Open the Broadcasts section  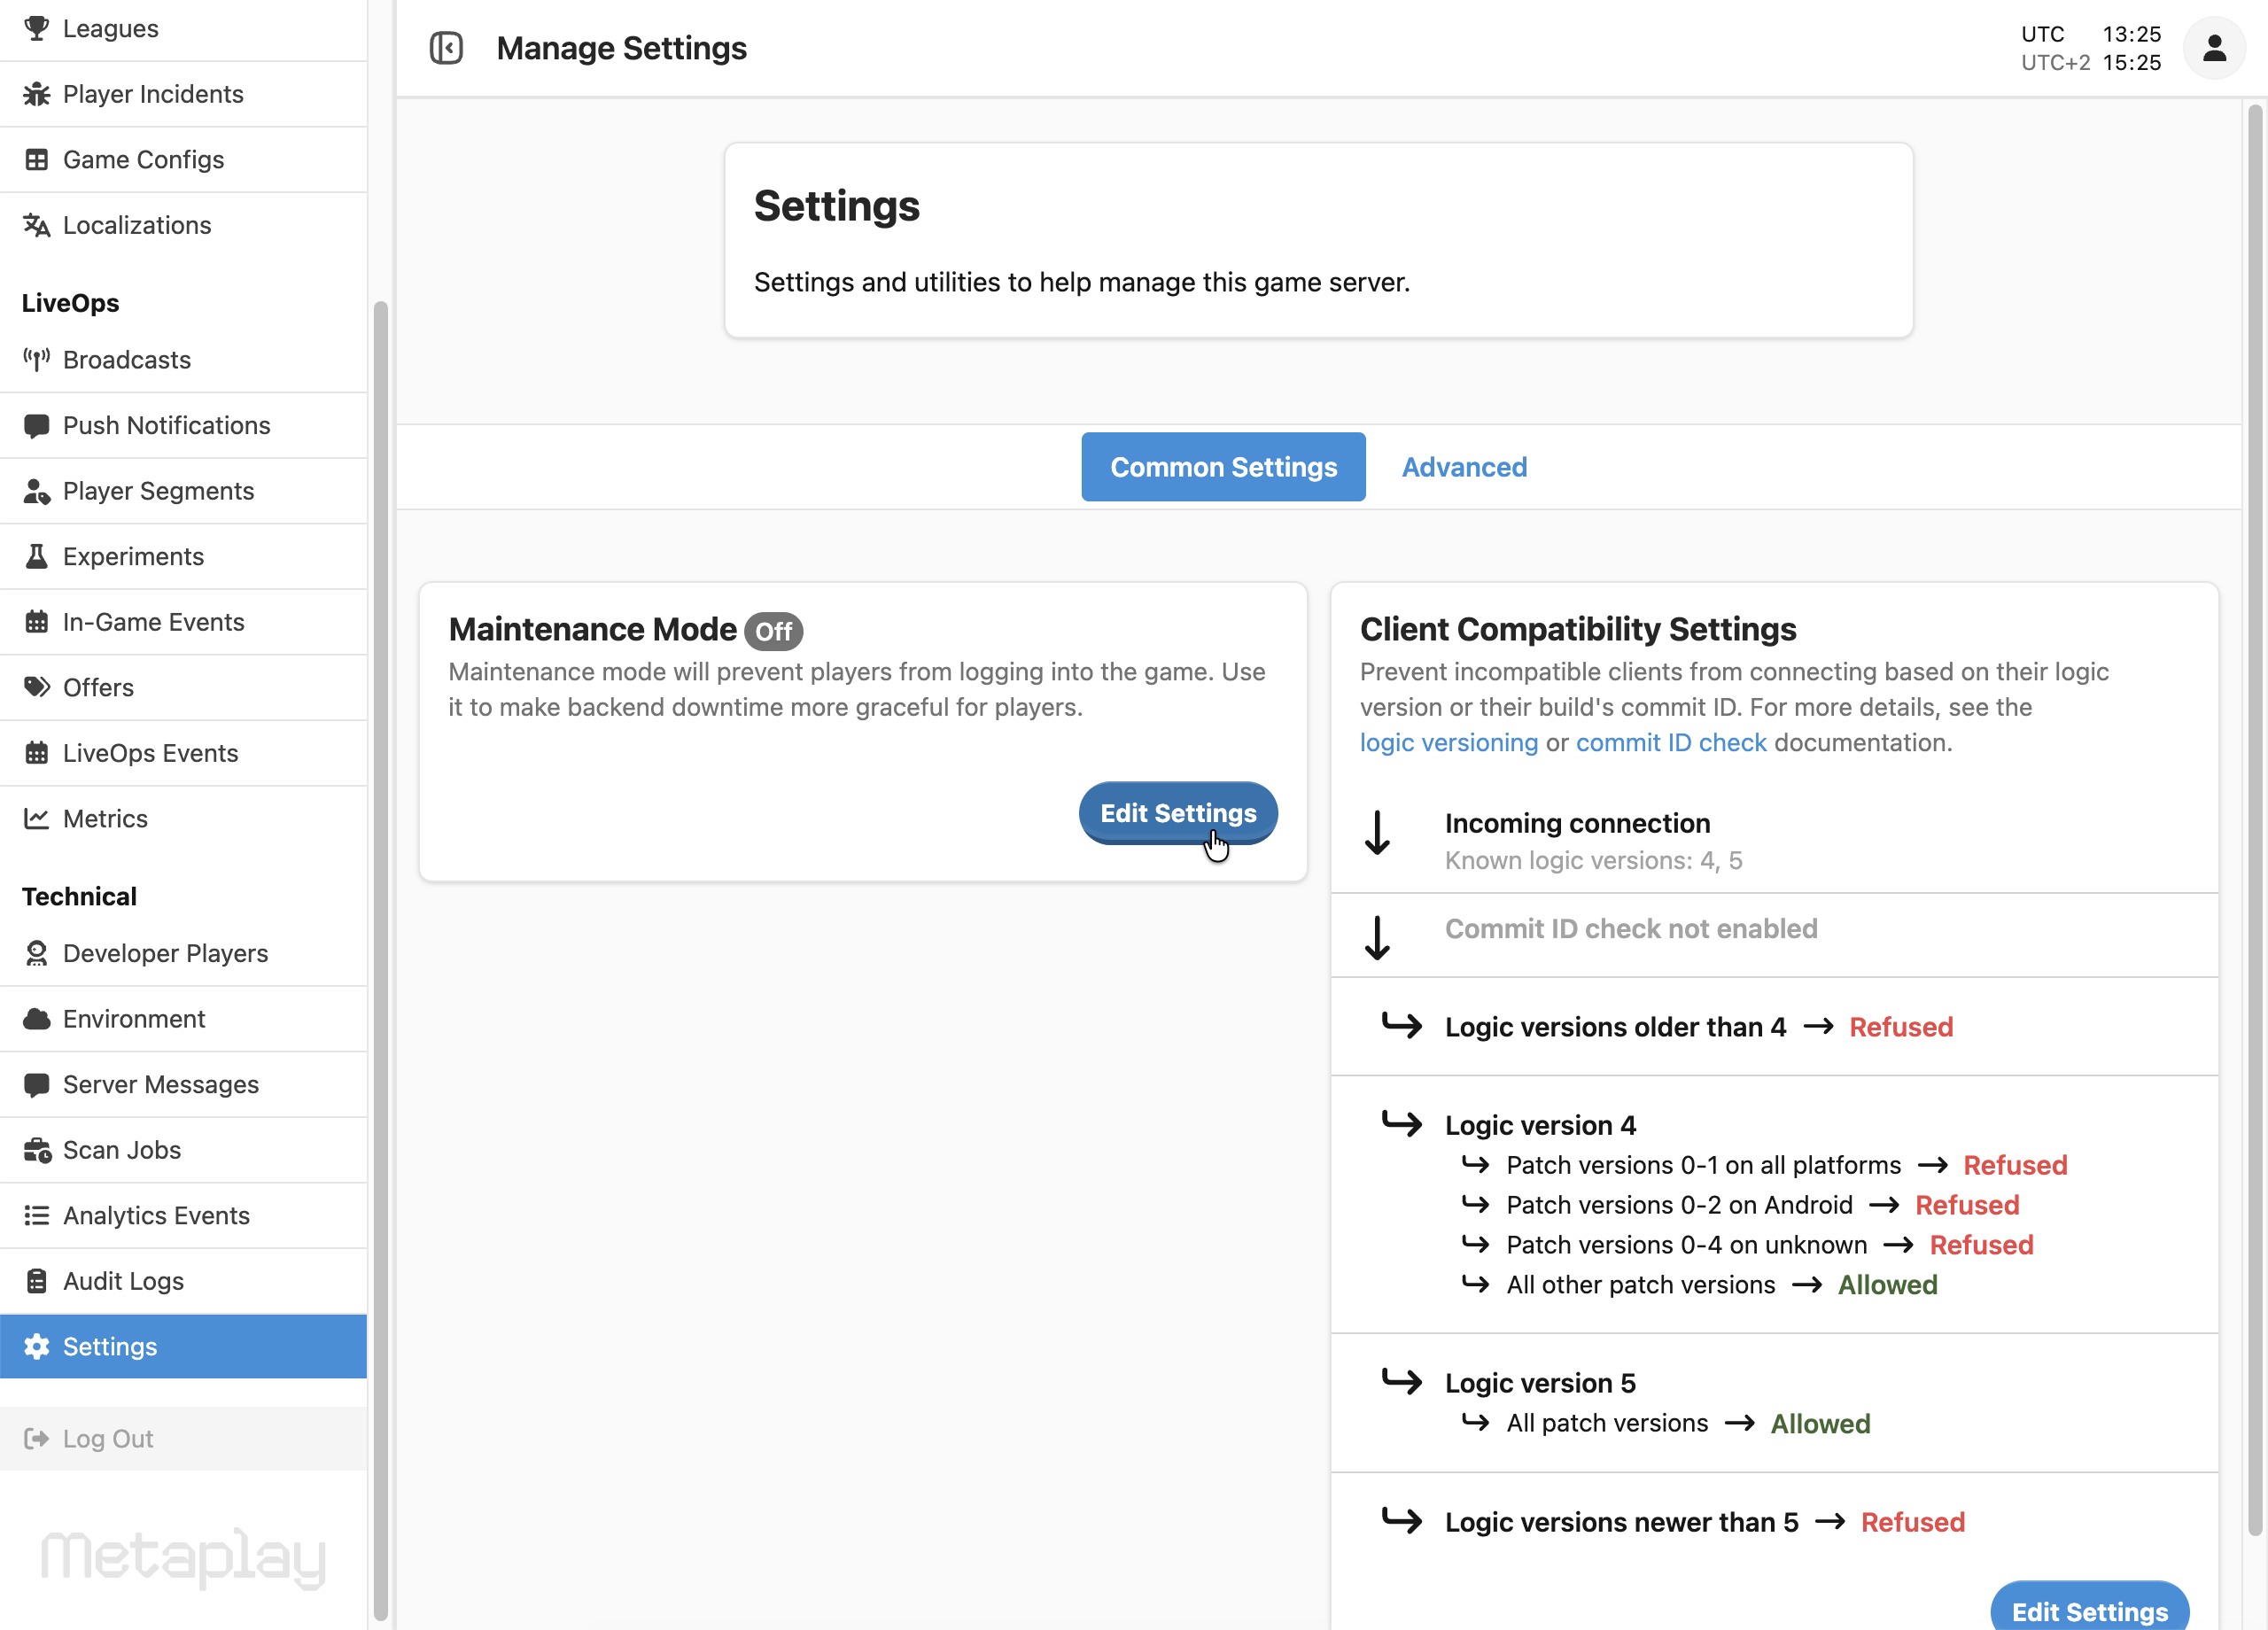coord(126,360)
